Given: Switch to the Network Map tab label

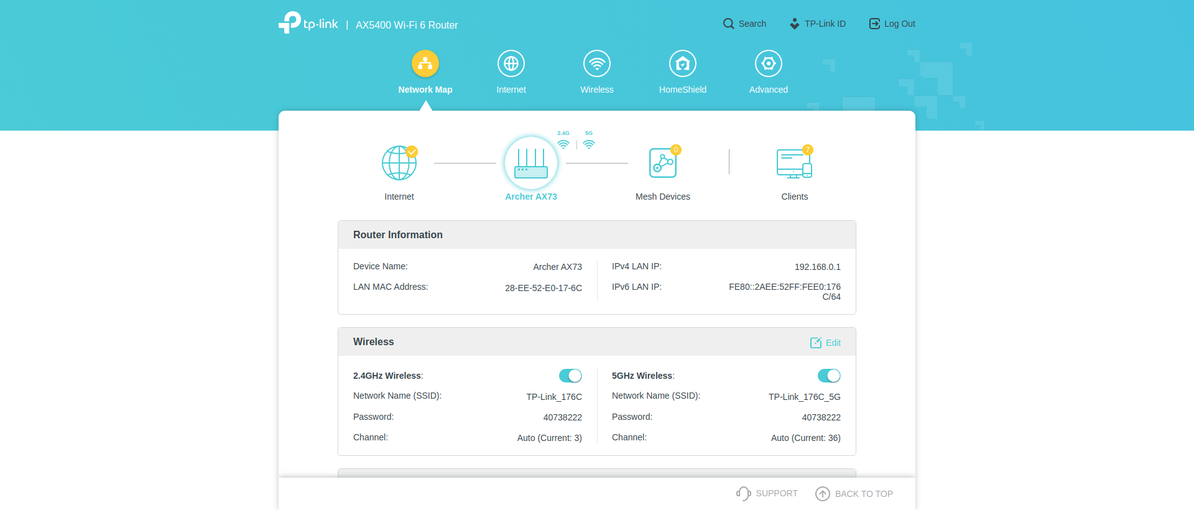Looking at the screenshot, I should click(x=425, y=90).
